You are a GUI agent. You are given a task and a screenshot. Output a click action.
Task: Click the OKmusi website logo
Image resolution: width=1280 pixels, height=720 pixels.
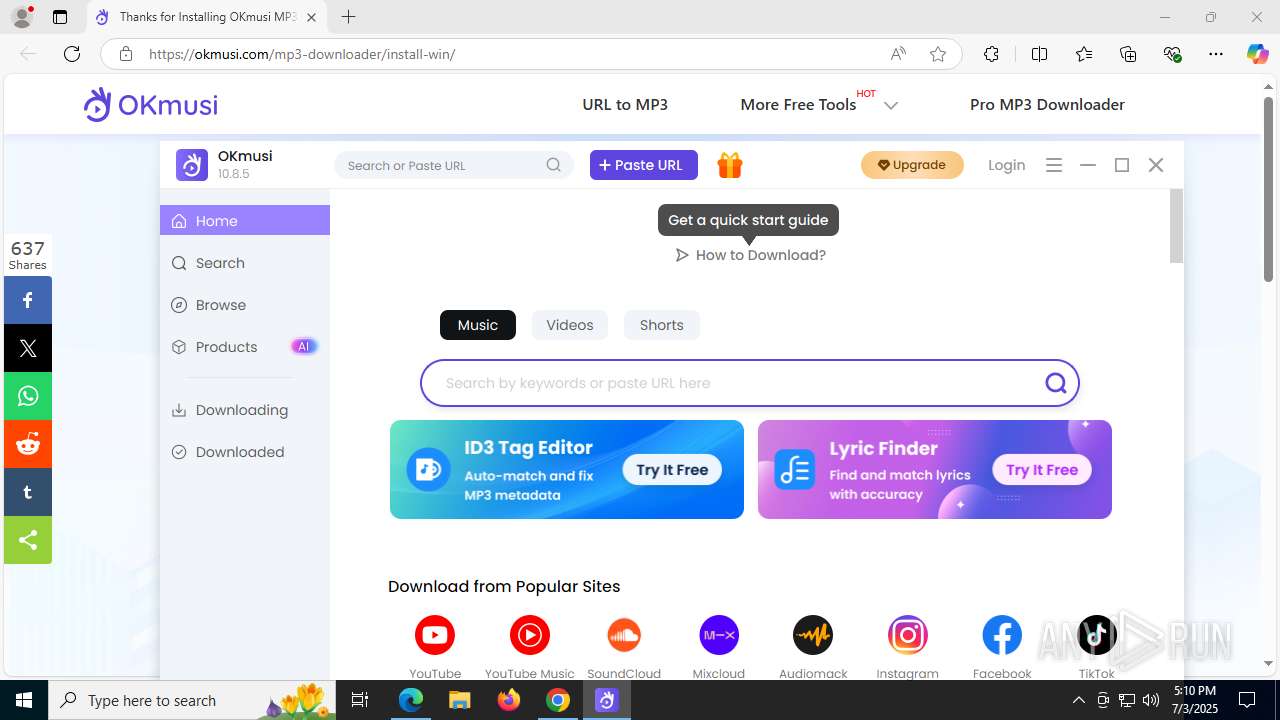tap(150, 104)
